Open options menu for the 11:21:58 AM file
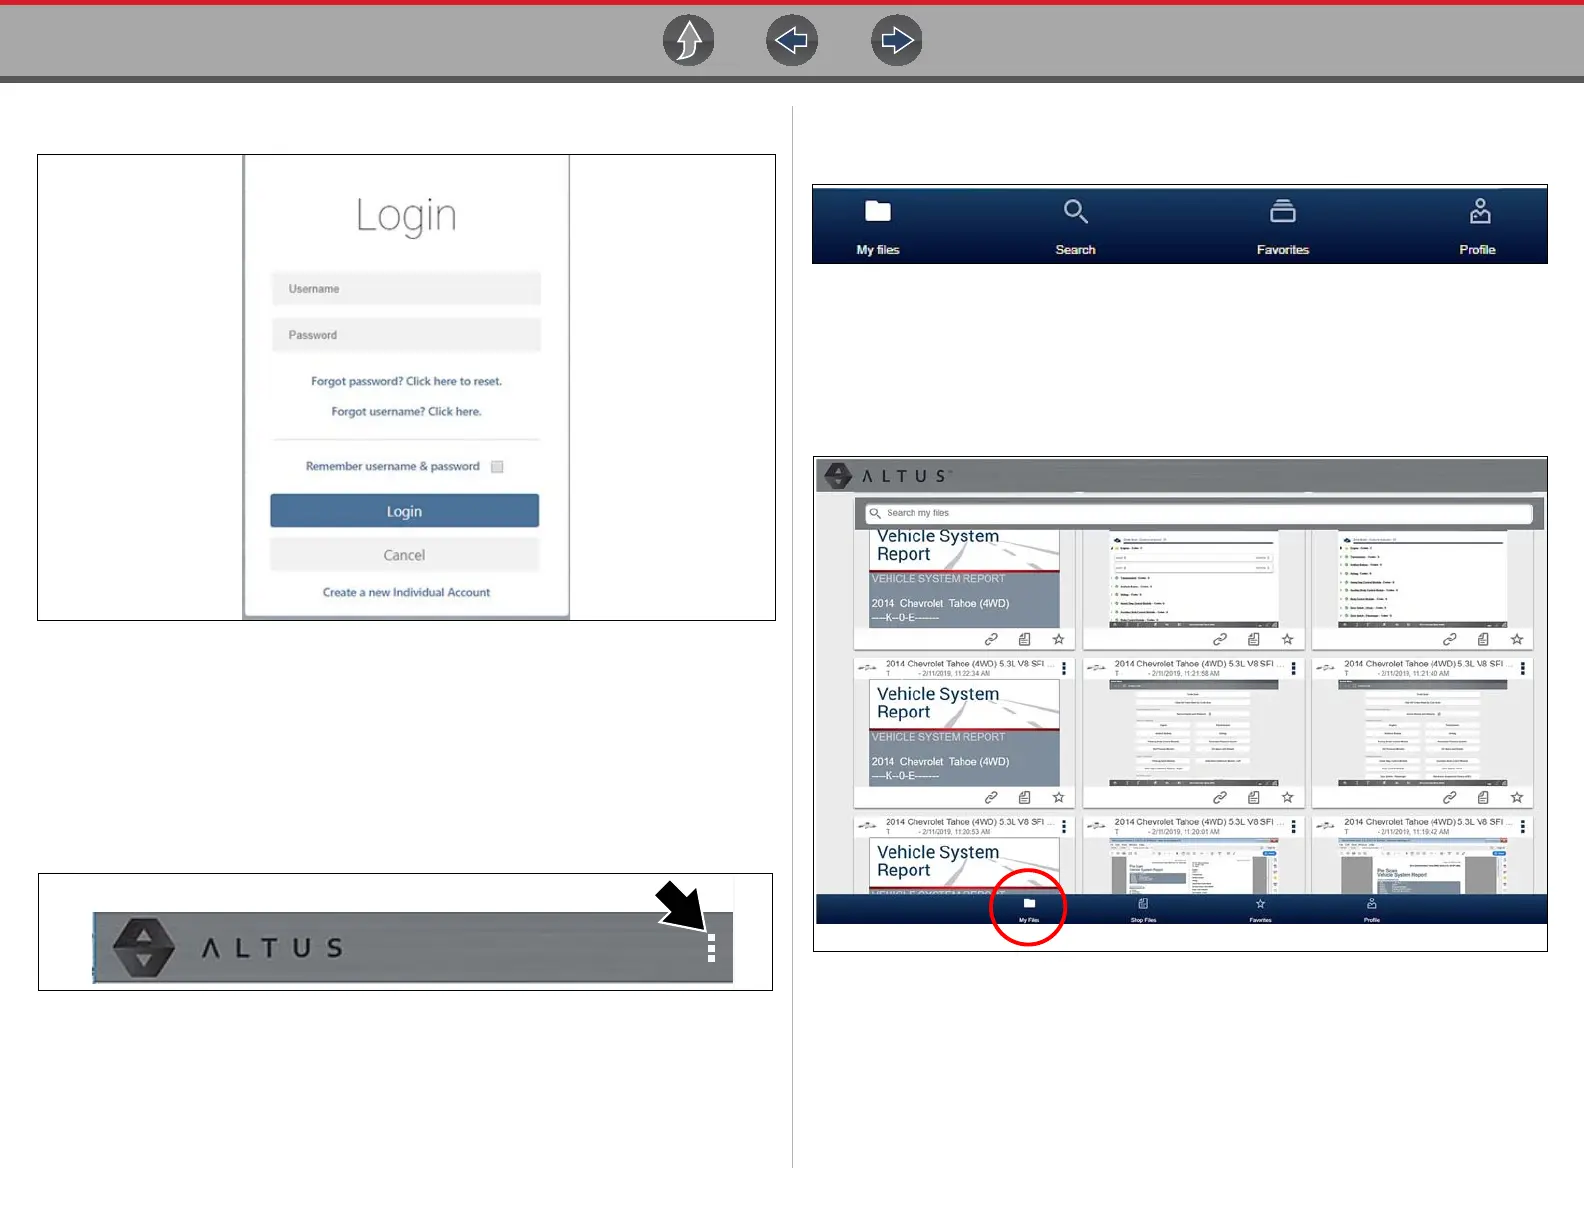Image resolution: width=1584 pixels, height=1224 pixels. pyautogui.click(x=1293, y=668)
